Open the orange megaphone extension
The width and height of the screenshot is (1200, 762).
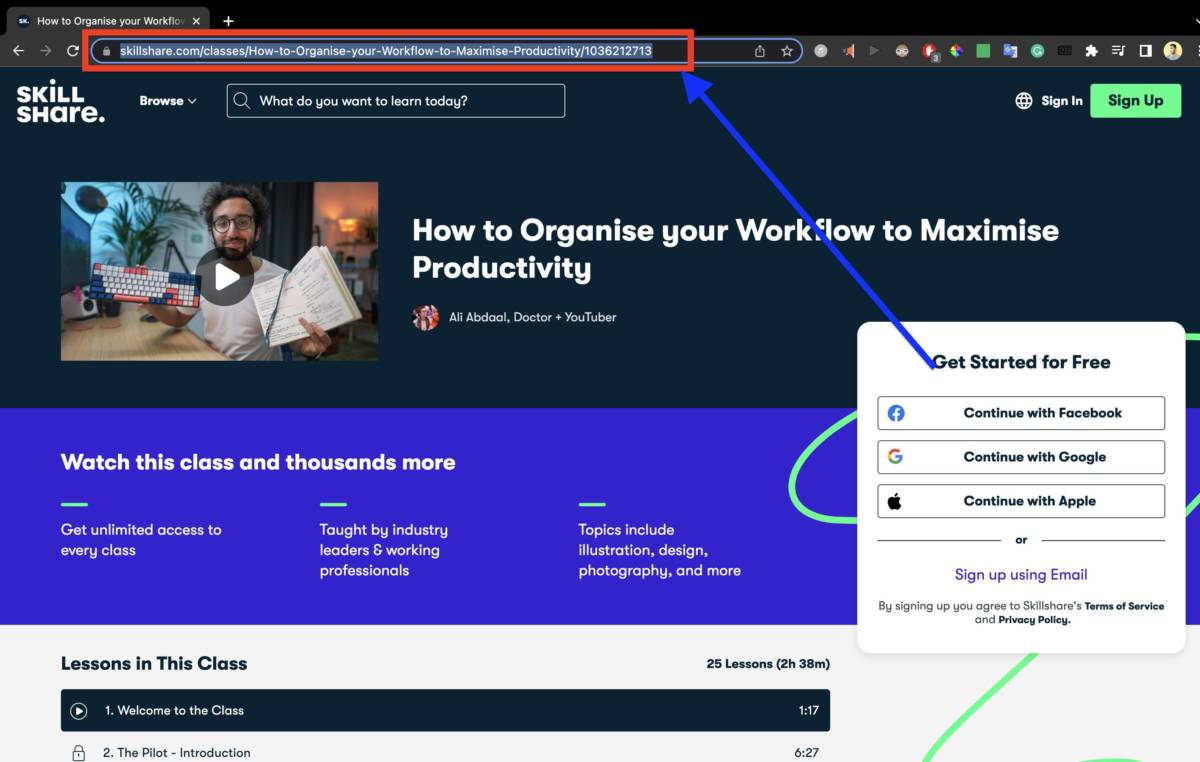coord(848,51)
